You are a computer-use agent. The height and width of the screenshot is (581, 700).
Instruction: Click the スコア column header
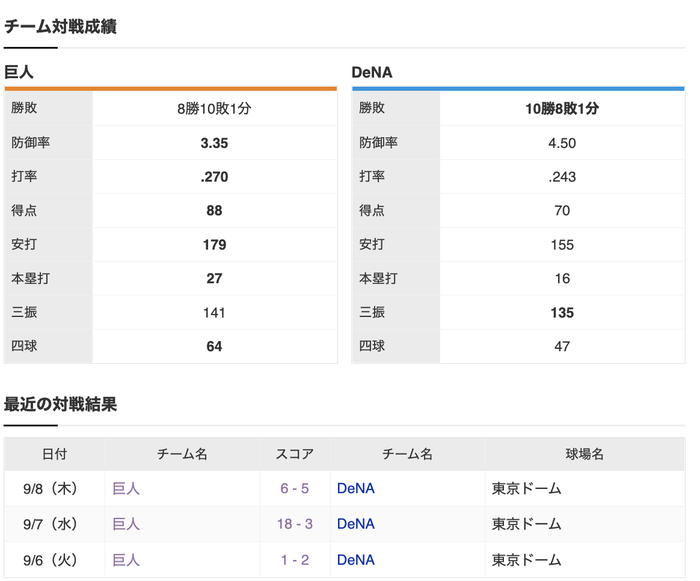[x=295, y=454]
